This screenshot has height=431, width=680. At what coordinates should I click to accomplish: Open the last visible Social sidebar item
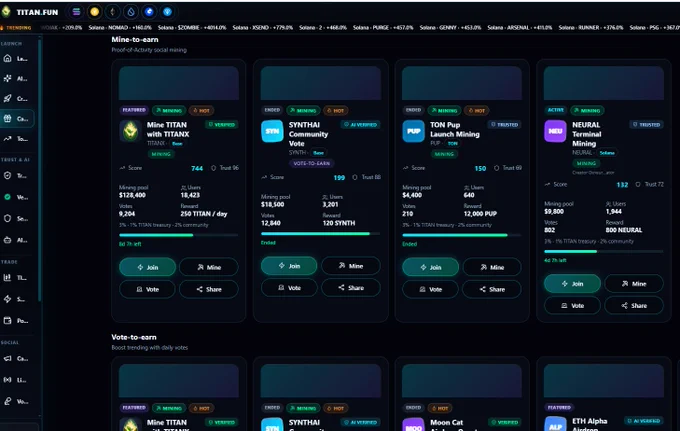[x=16, y=402]
